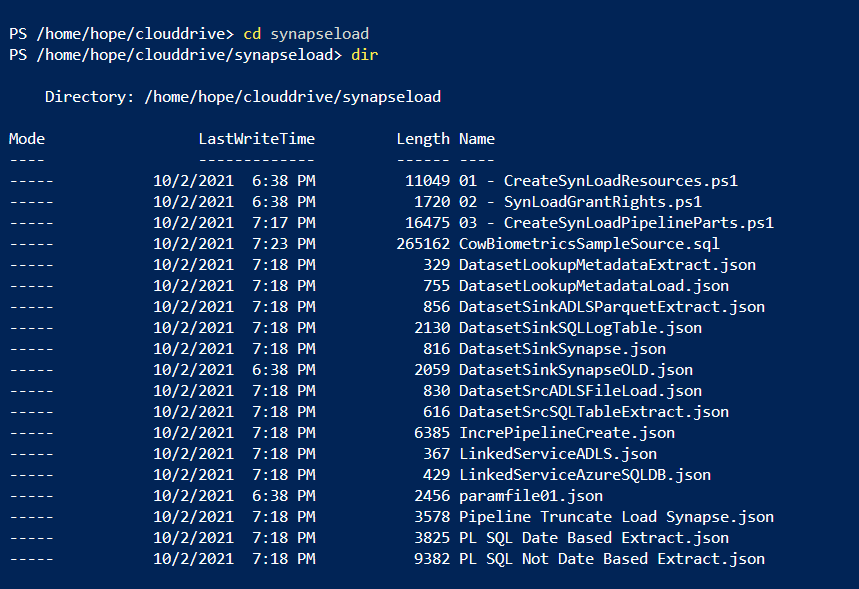Select DatasetSinkSynapseOLD.json in the output

click(x=576, y=370)
